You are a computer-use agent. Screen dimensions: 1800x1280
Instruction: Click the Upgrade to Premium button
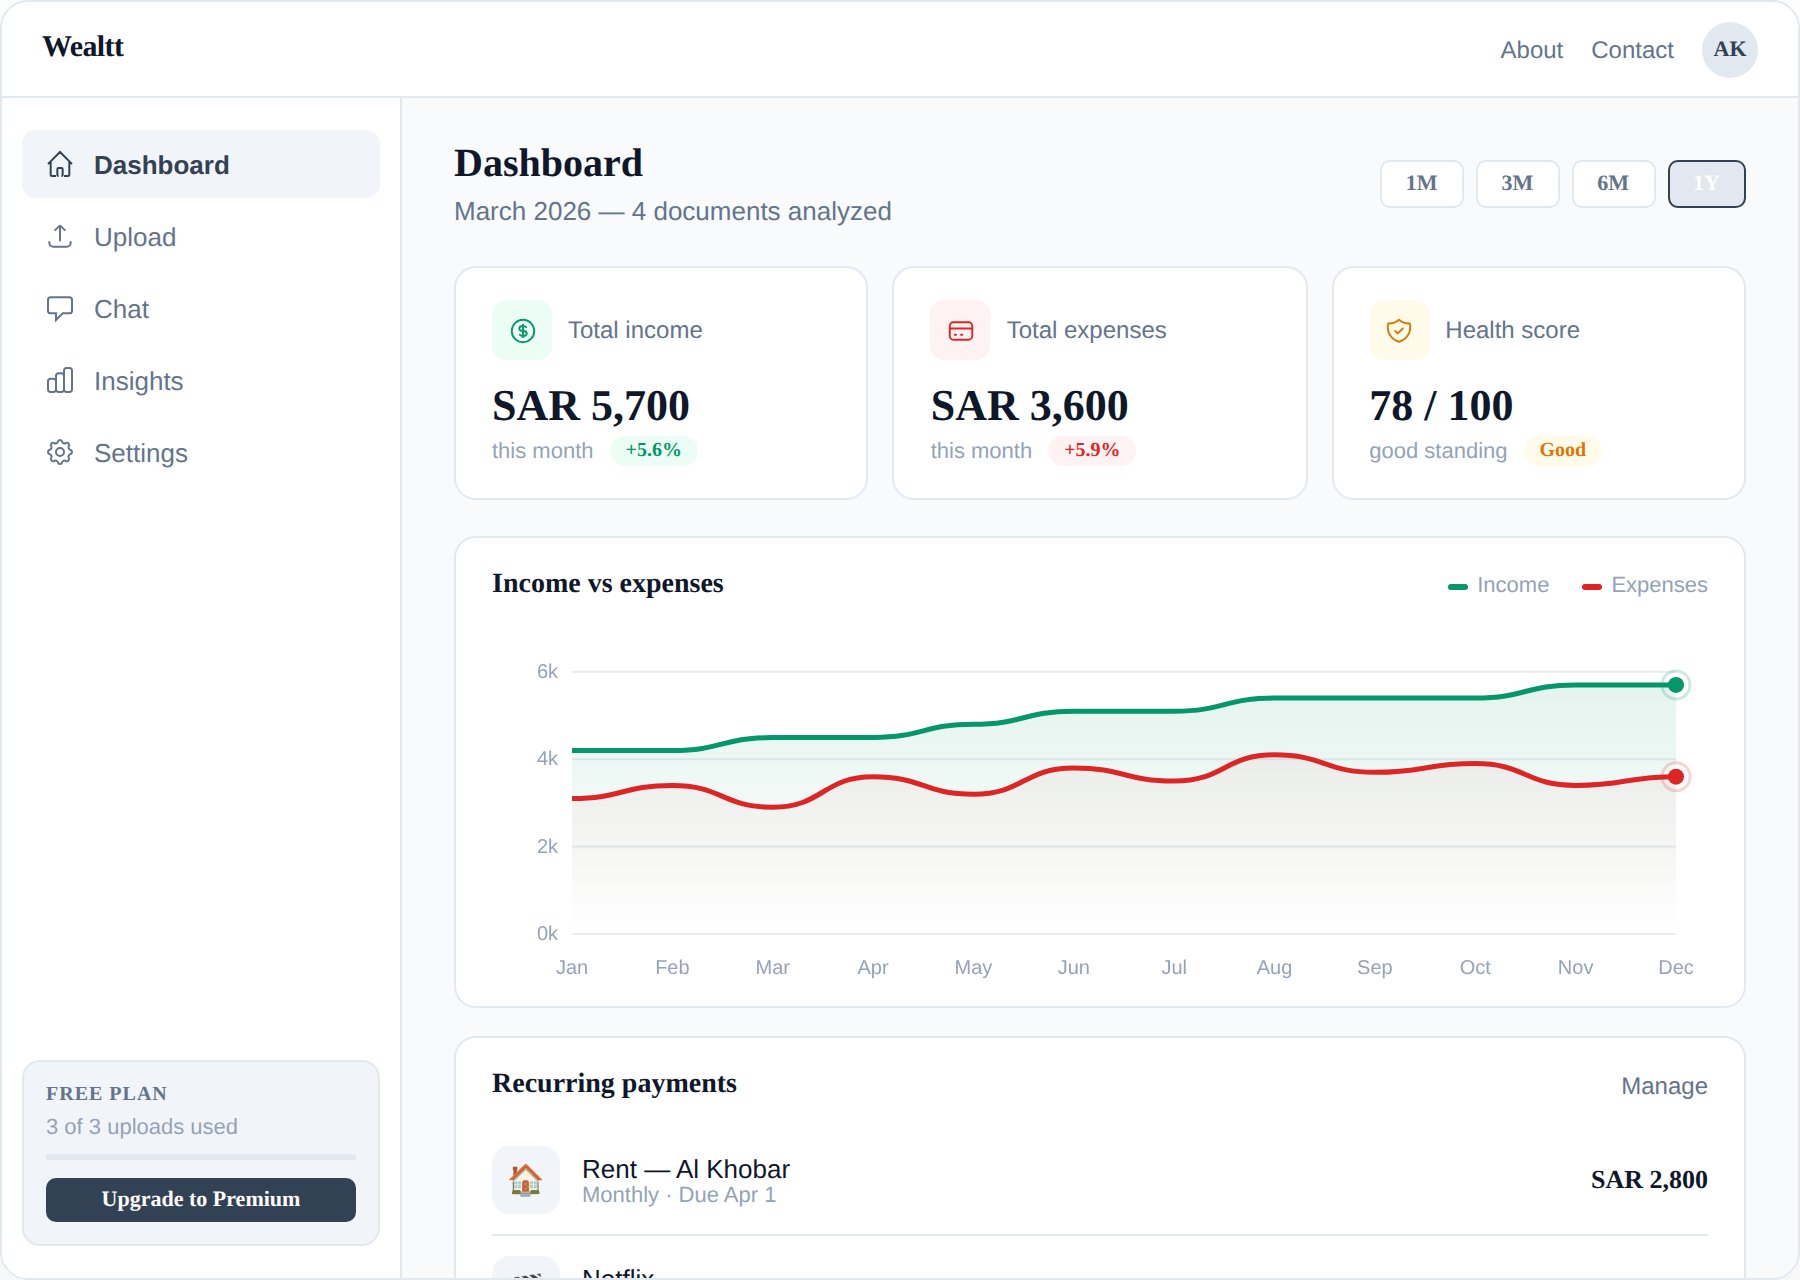tap(200, 1199)
